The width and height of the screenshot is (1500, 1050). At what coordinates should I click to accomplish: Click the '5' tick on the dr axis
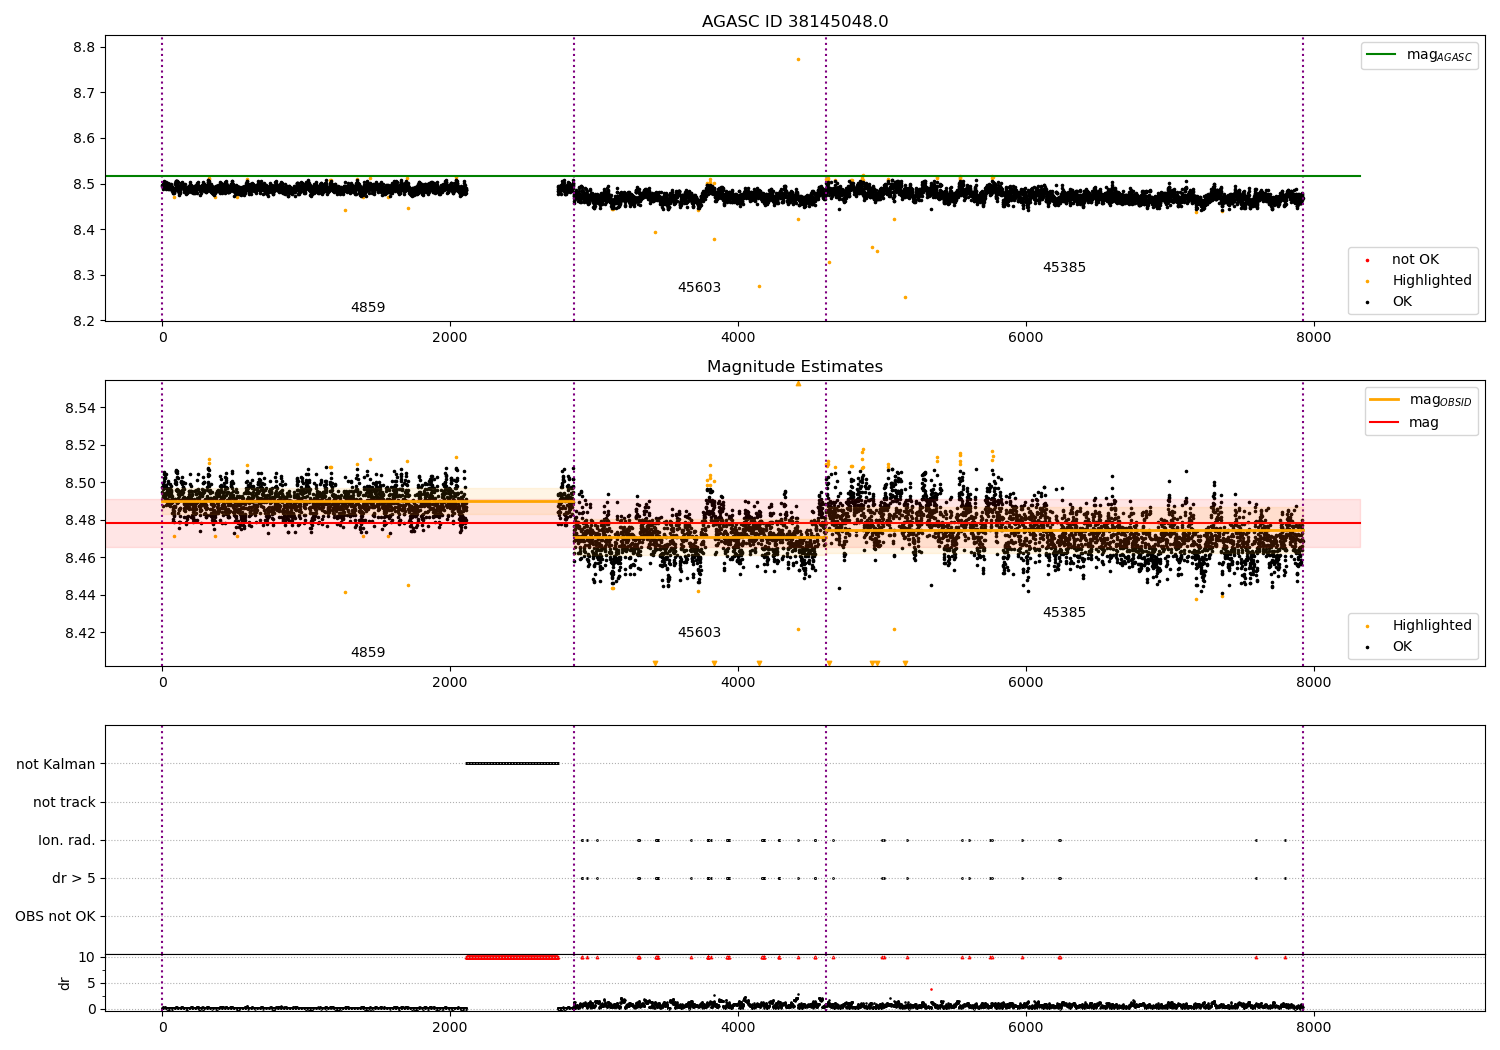click(x=91, y=984)
